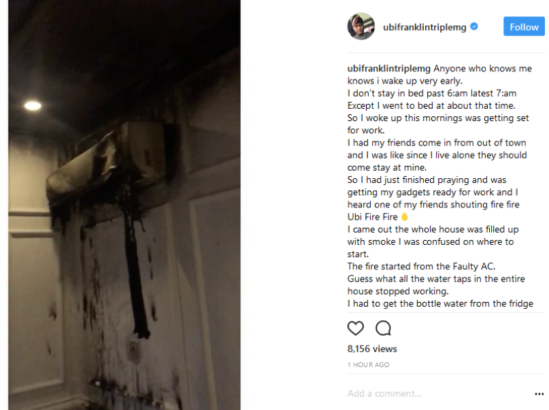Like the post with the heart icon

point(355,328)
